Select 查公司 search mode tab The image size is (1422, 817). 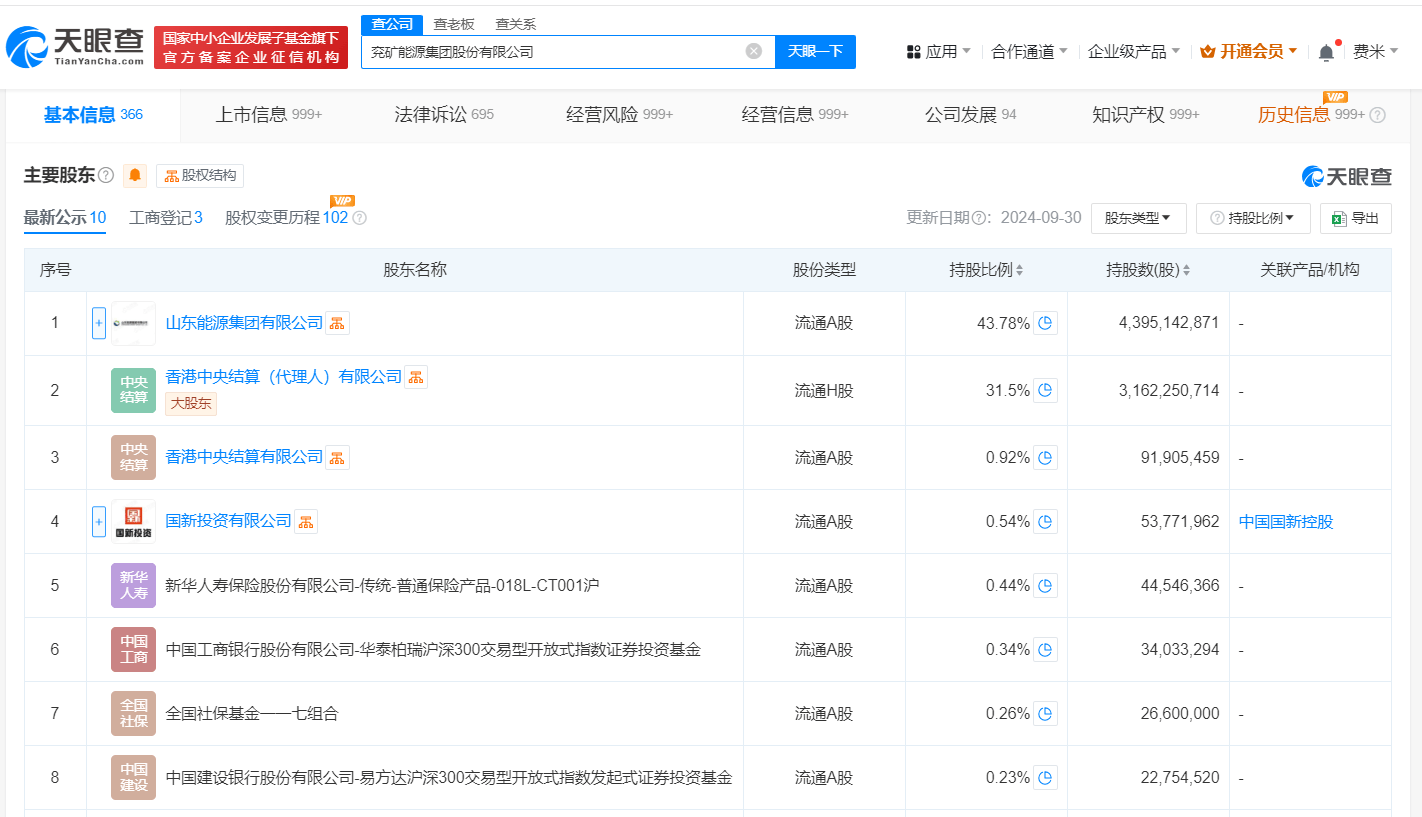click(x=392, y=24)
